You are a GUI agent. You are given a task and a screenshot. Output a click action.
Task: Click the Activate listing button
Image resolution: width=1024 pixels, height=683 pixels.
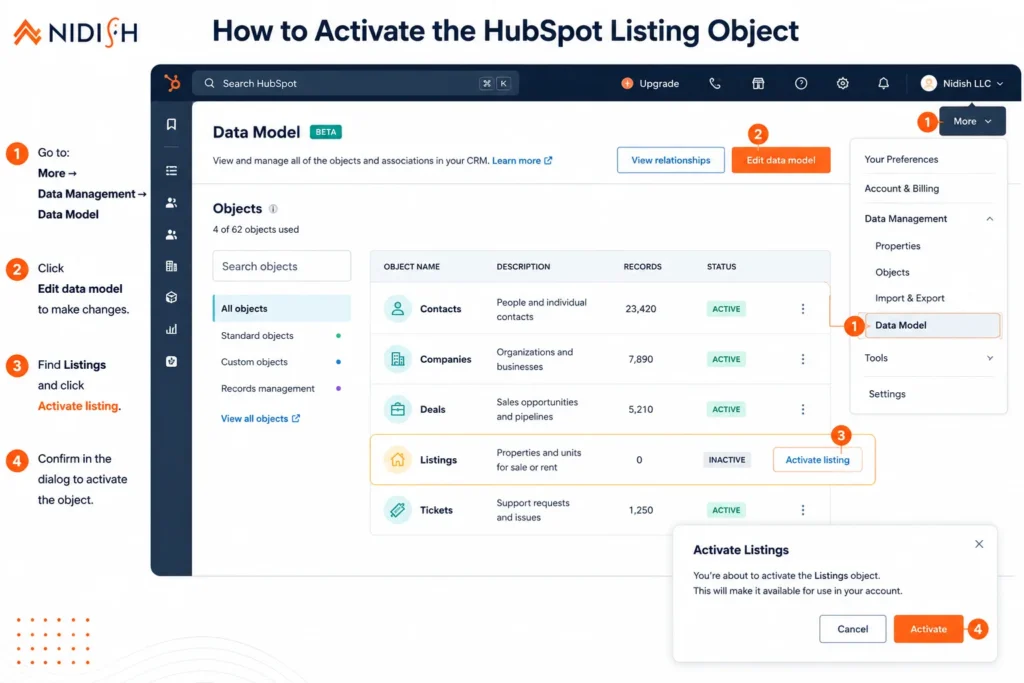817,460
